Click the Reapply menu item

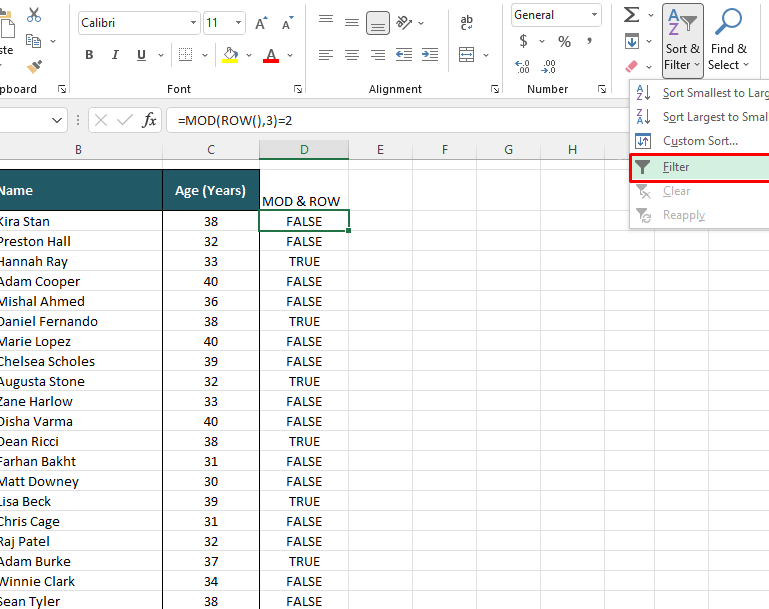700,215
